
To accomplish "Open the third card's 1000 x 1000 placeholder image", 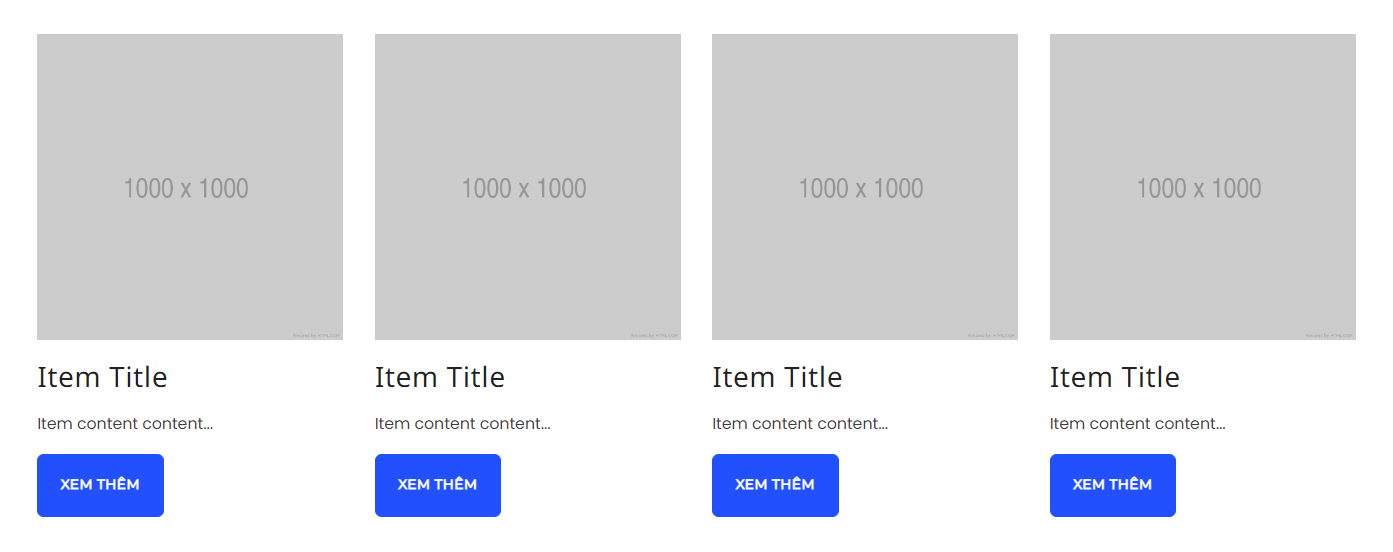I will [865, 187].
